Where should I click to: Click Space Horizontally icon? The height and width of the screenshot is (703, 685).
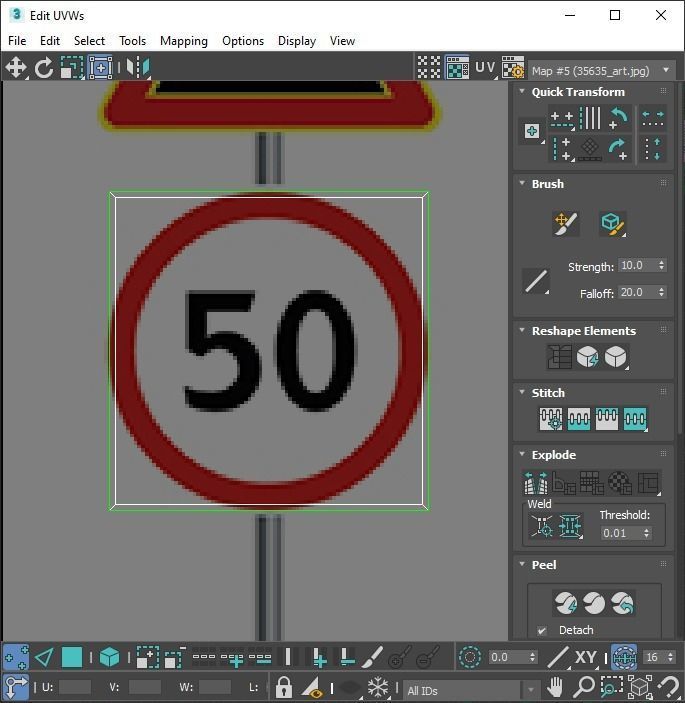(x=652, y=119)
